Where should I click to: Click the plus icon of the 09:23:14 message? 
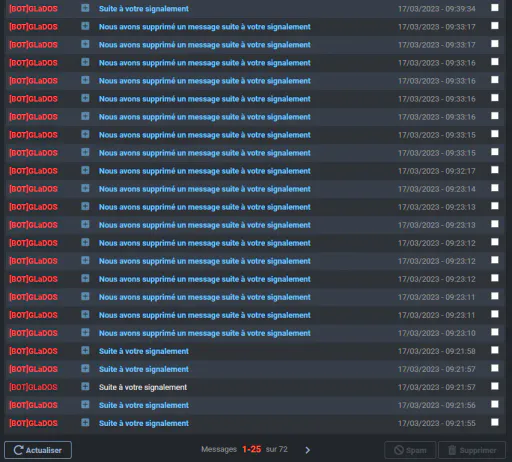tap(85, 188)
